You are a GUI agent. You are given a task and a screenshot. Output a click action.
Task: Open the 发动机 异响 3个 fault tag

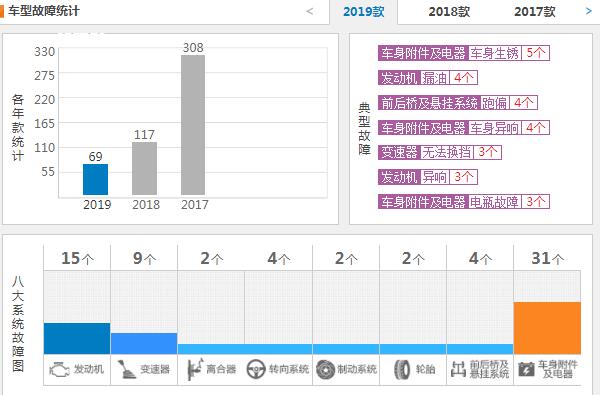pos(428,177)
